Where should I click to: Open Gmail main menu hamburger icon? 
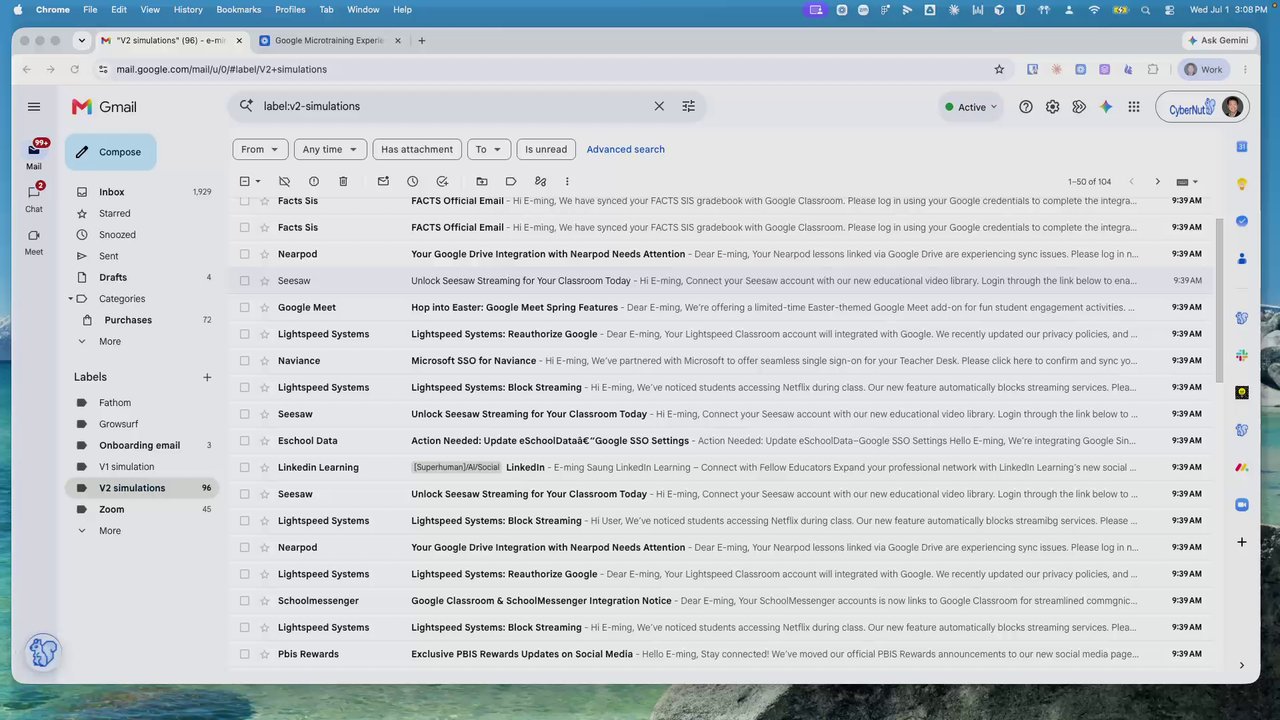coord(34,107)
